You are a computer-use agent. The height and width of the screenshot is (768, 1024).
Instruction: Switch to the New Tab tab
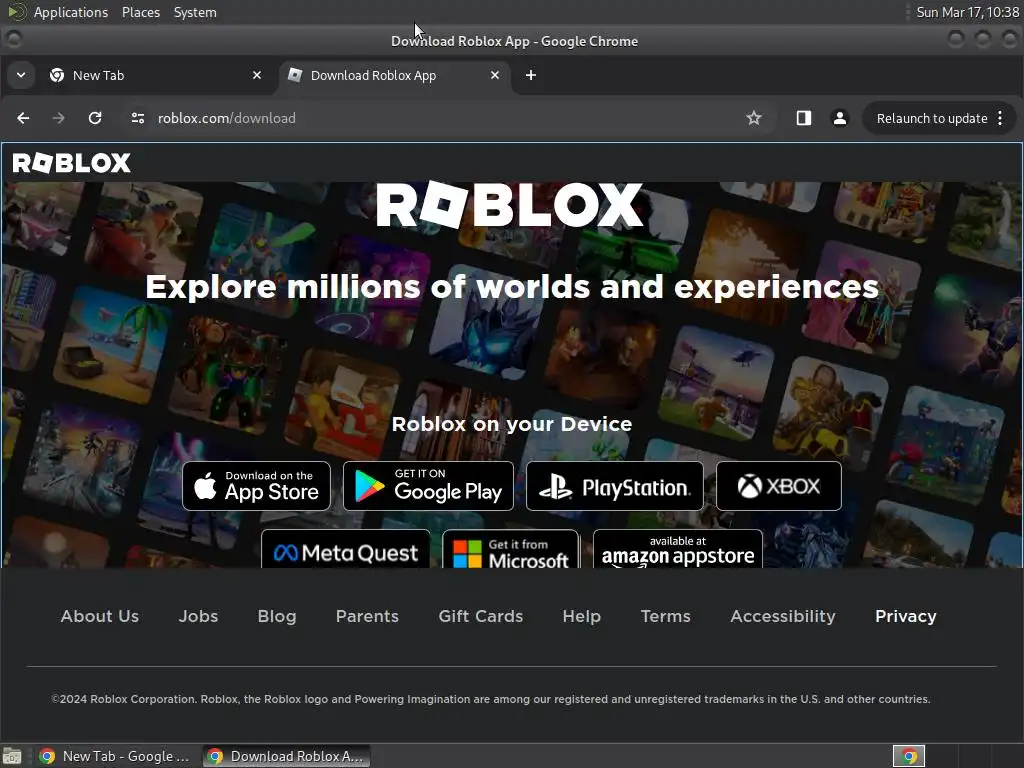coord(155,75)
